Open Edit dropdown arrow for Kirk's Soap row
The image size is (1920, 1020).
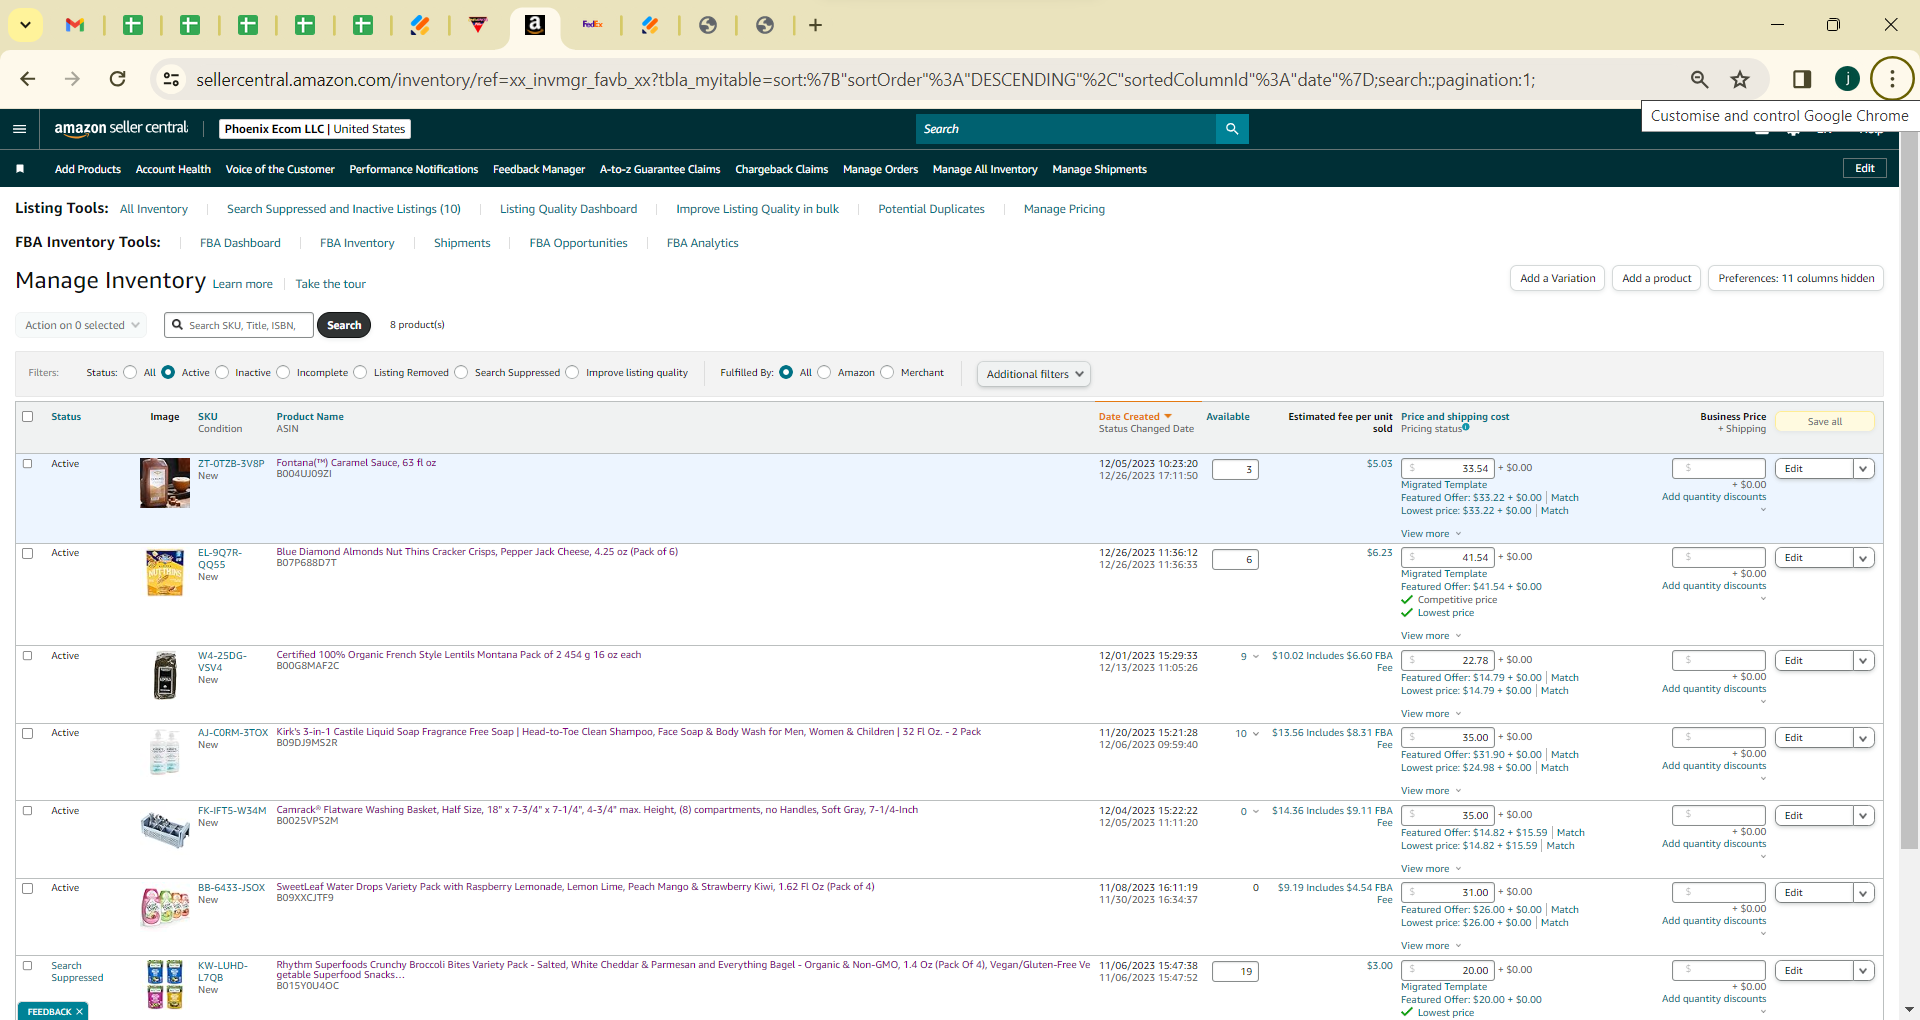[x=1863, y=738]
